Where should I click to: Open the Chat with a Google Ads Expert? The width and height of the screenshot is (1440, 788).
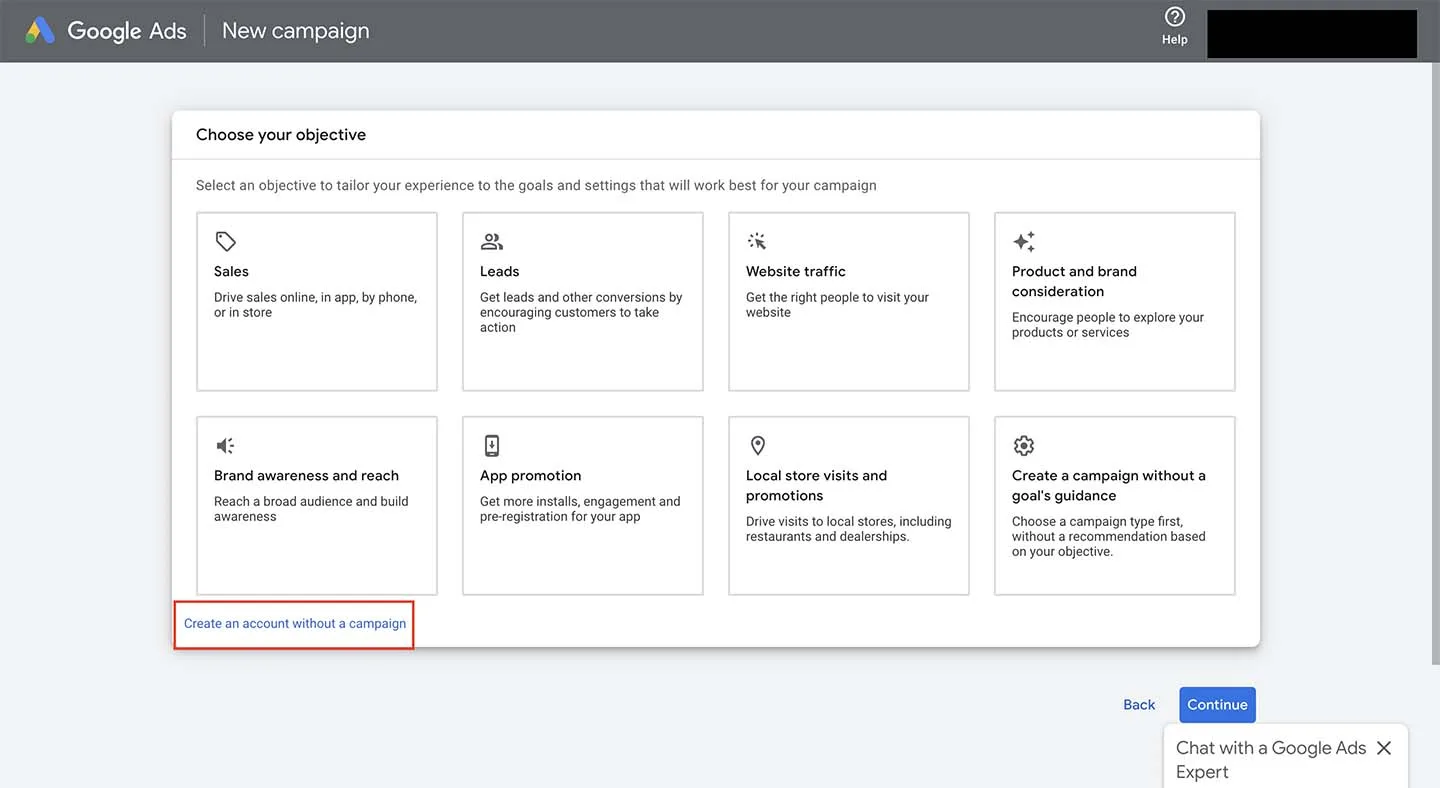click(x=1270, y=759)
